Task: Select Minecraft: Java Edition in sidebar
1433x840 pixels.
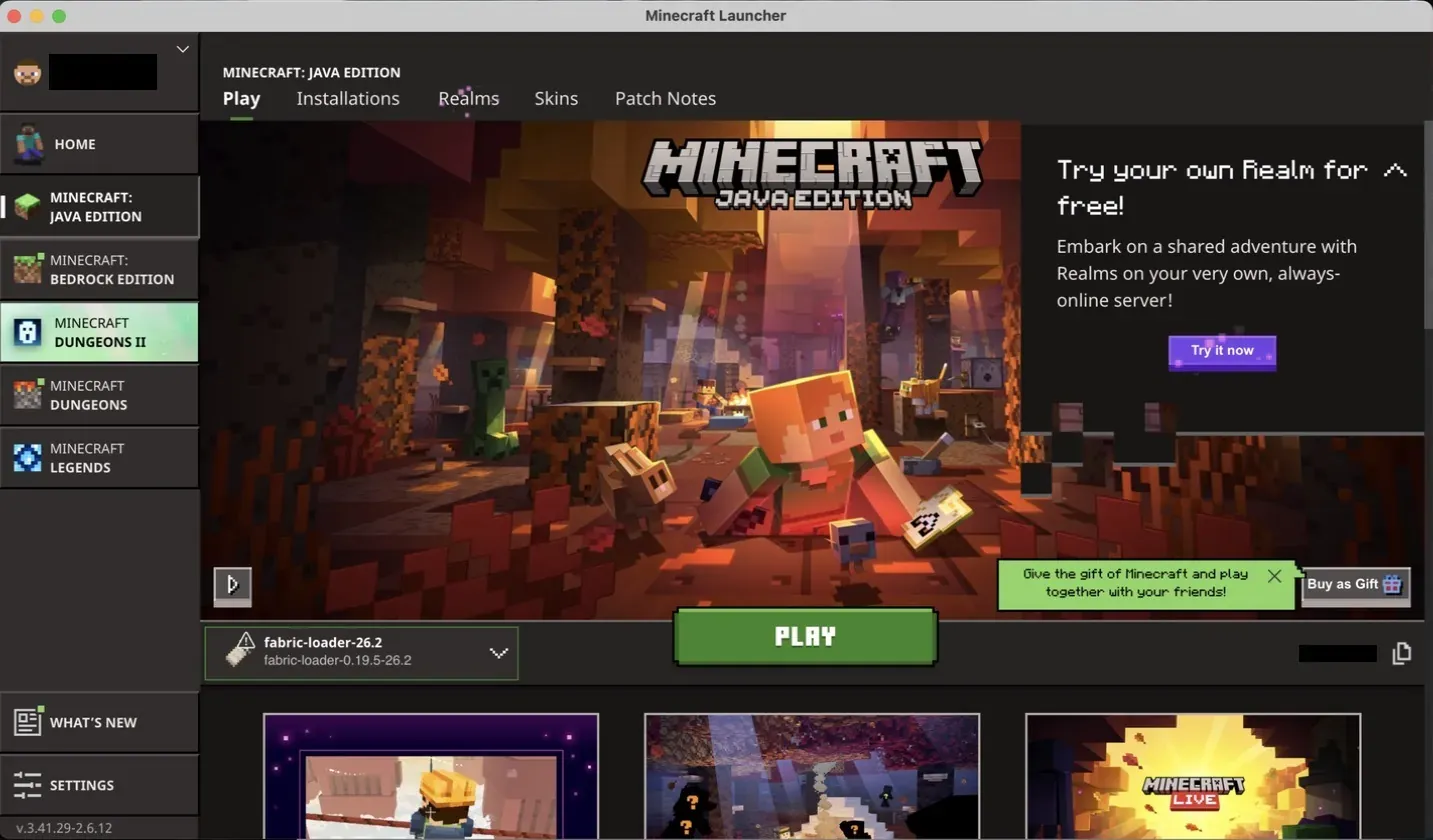Action: pos(99,207)
